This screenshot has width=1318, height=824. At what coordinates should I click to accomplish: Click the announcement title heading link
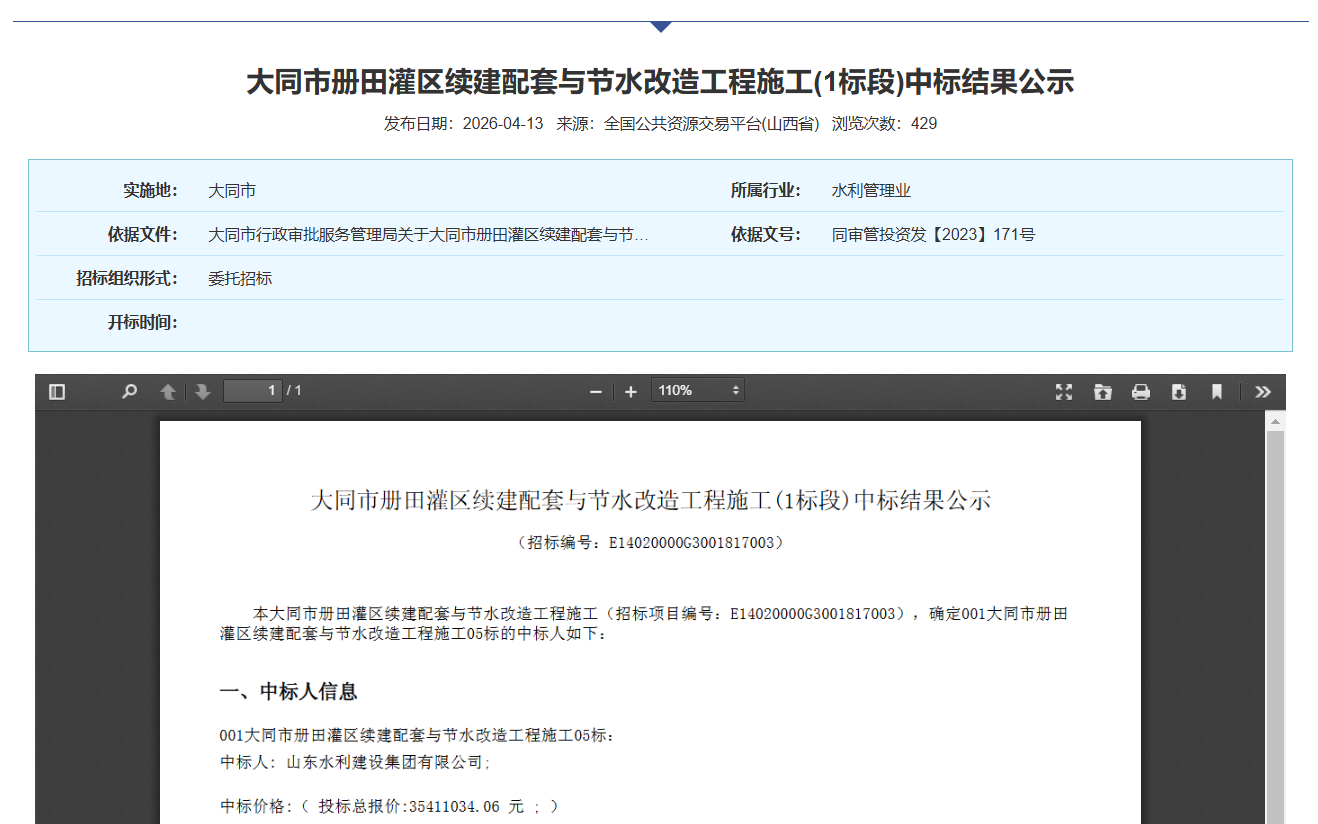coord(660,84)
